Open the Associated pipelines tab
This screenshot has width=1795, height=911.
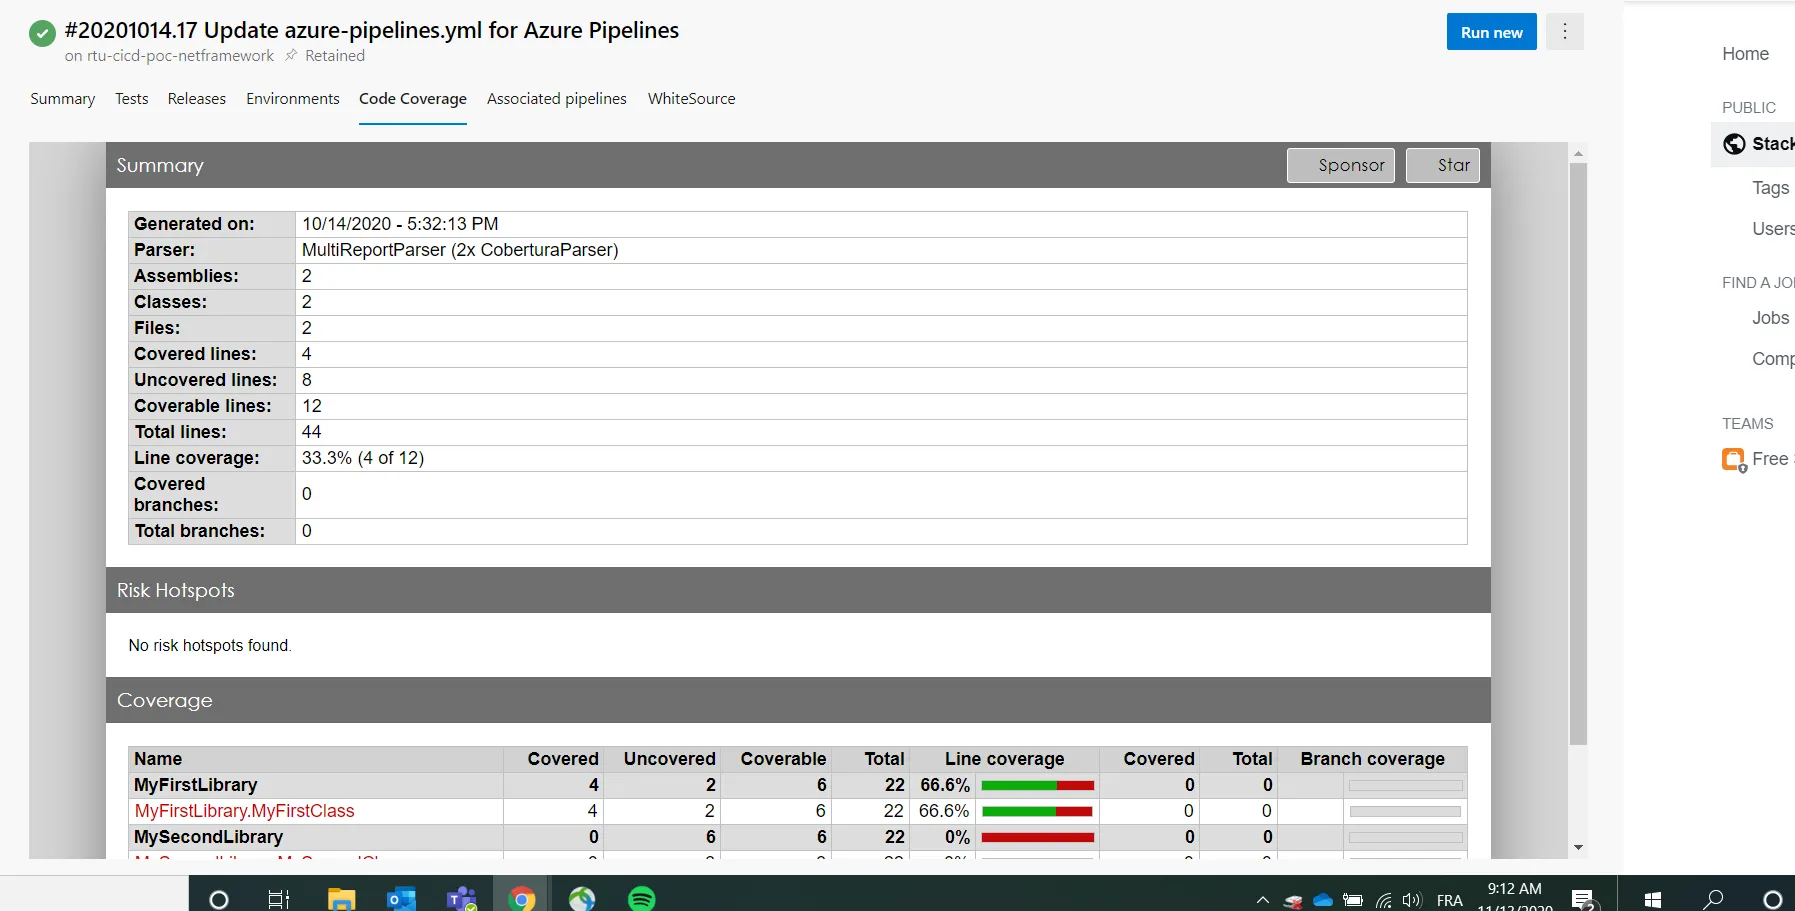pyautogui.click(x=557, y=99)
